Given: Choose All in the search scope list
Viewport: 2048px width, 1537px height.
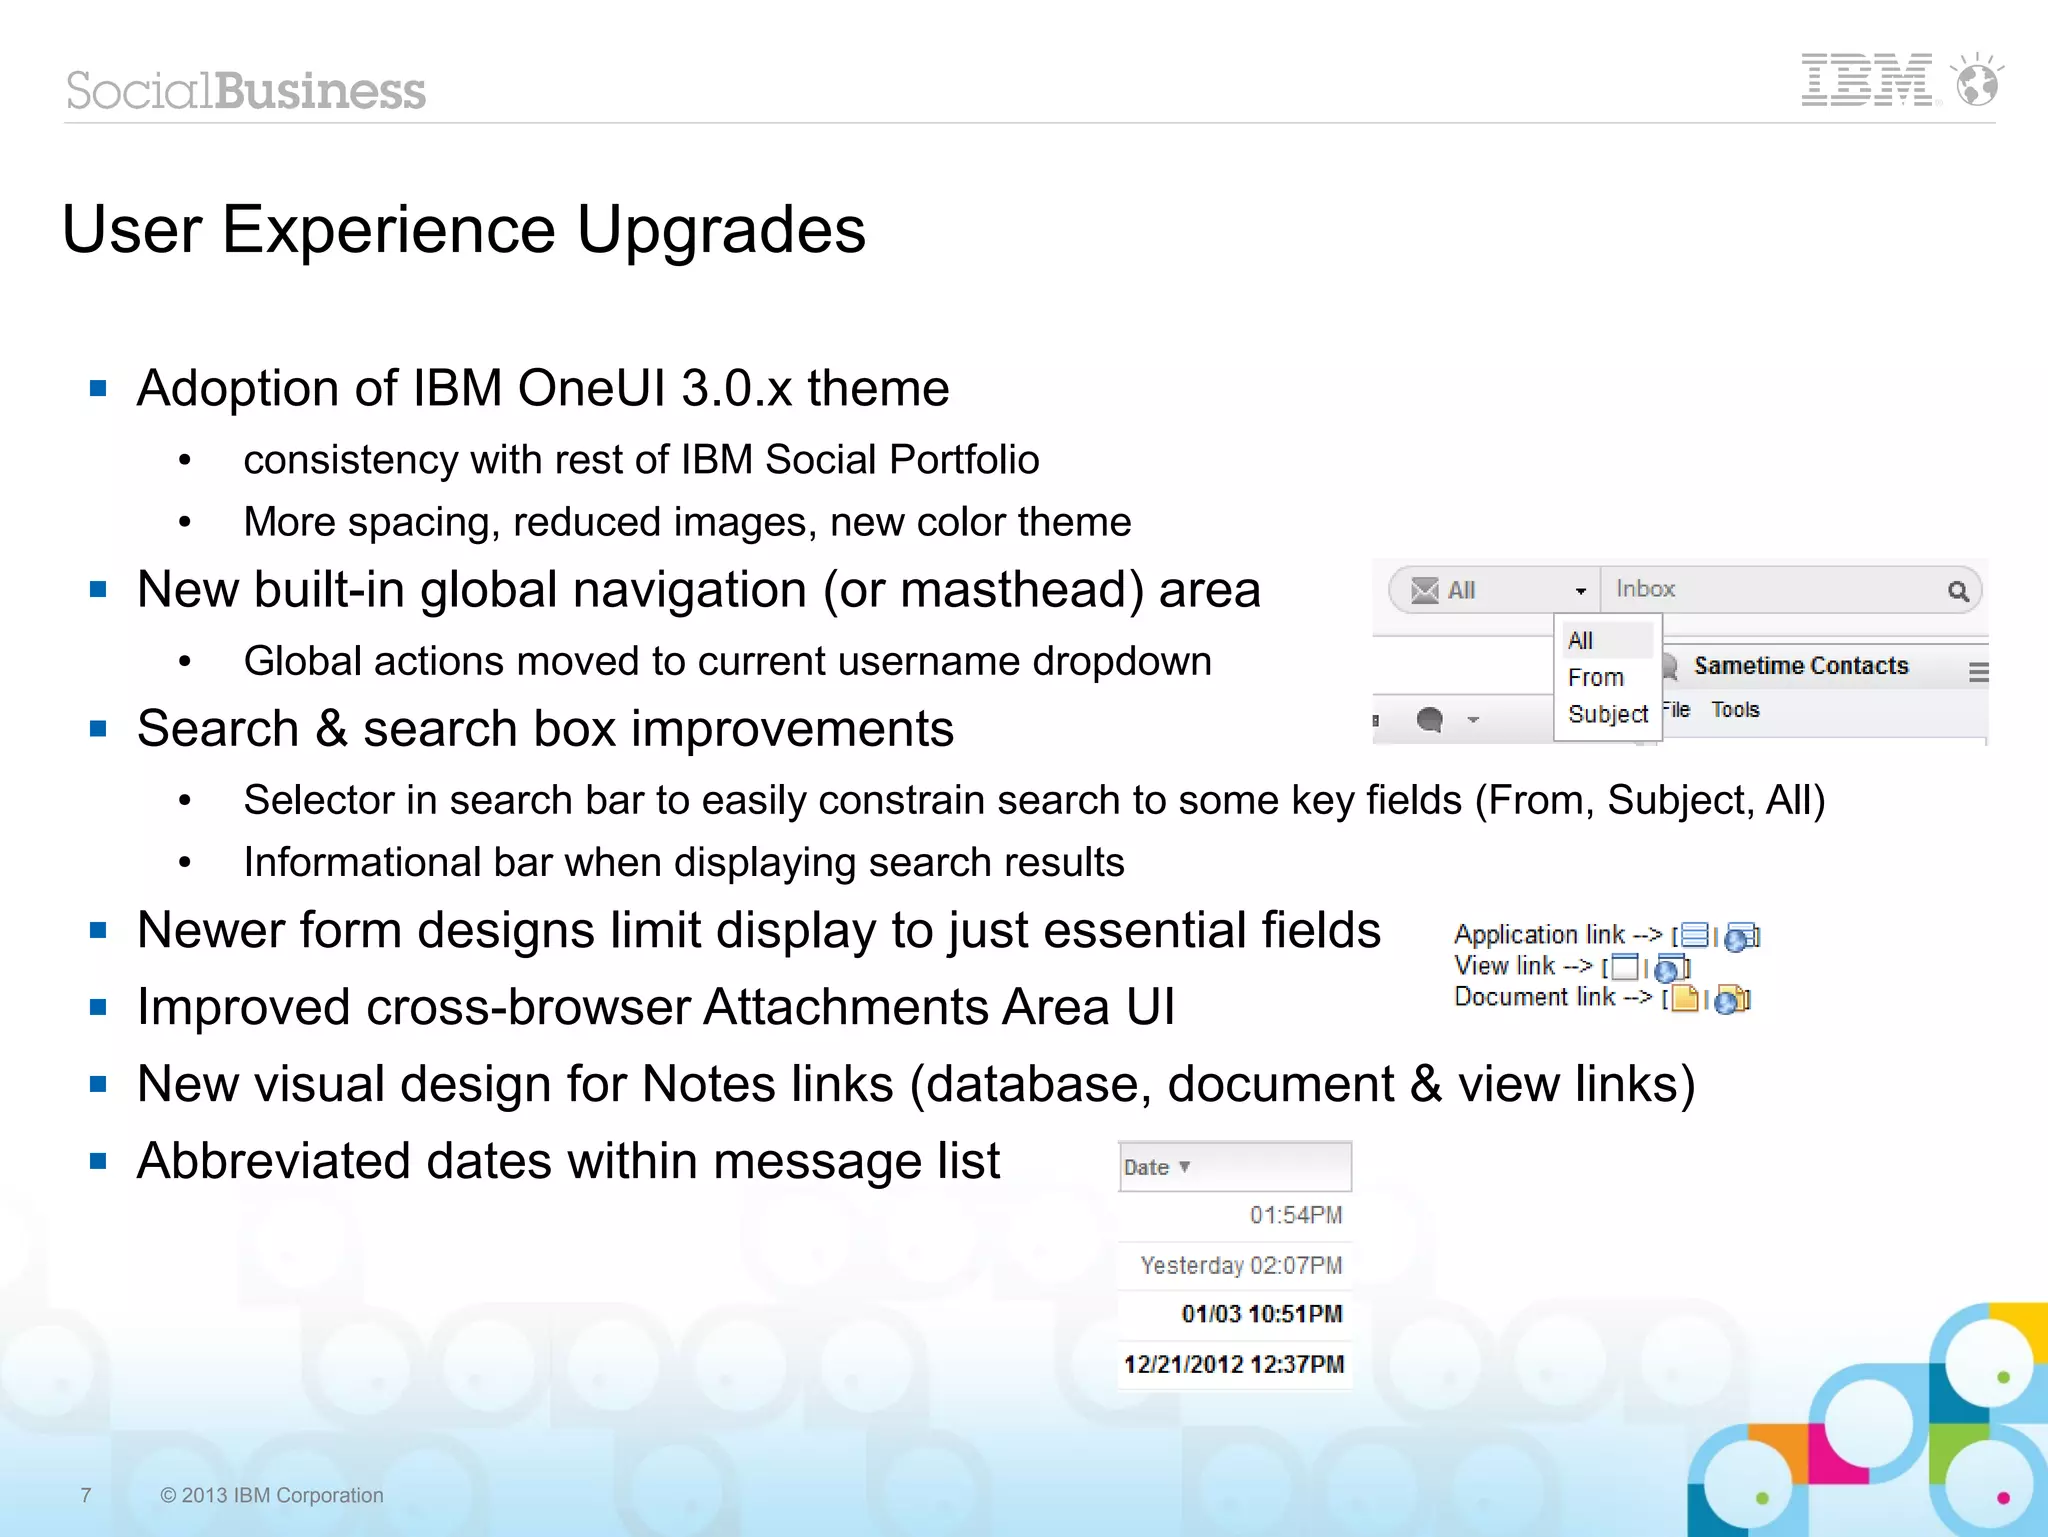Looking at the screenshot, I should (x=1608, y=640).
